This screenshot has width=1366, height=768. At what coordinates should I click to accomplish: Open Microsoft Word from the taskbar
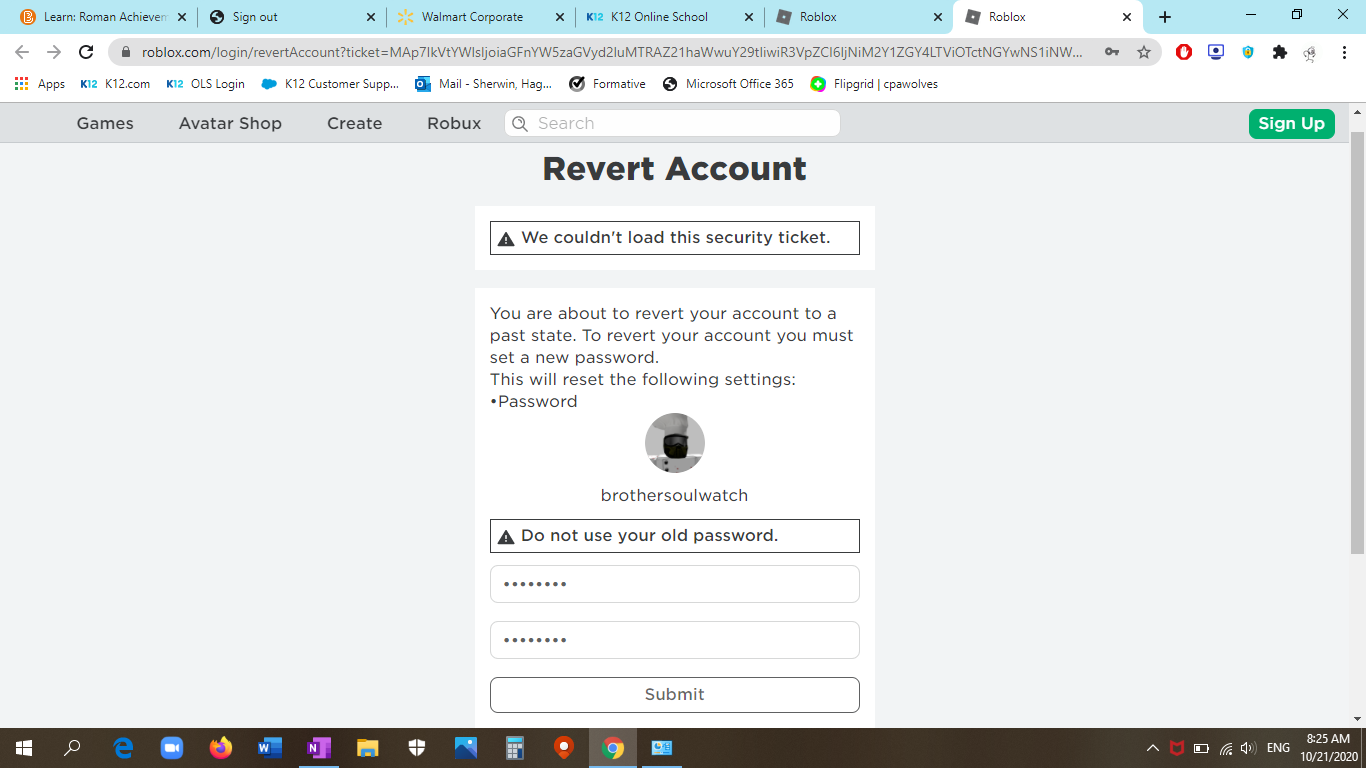point(270,748)
